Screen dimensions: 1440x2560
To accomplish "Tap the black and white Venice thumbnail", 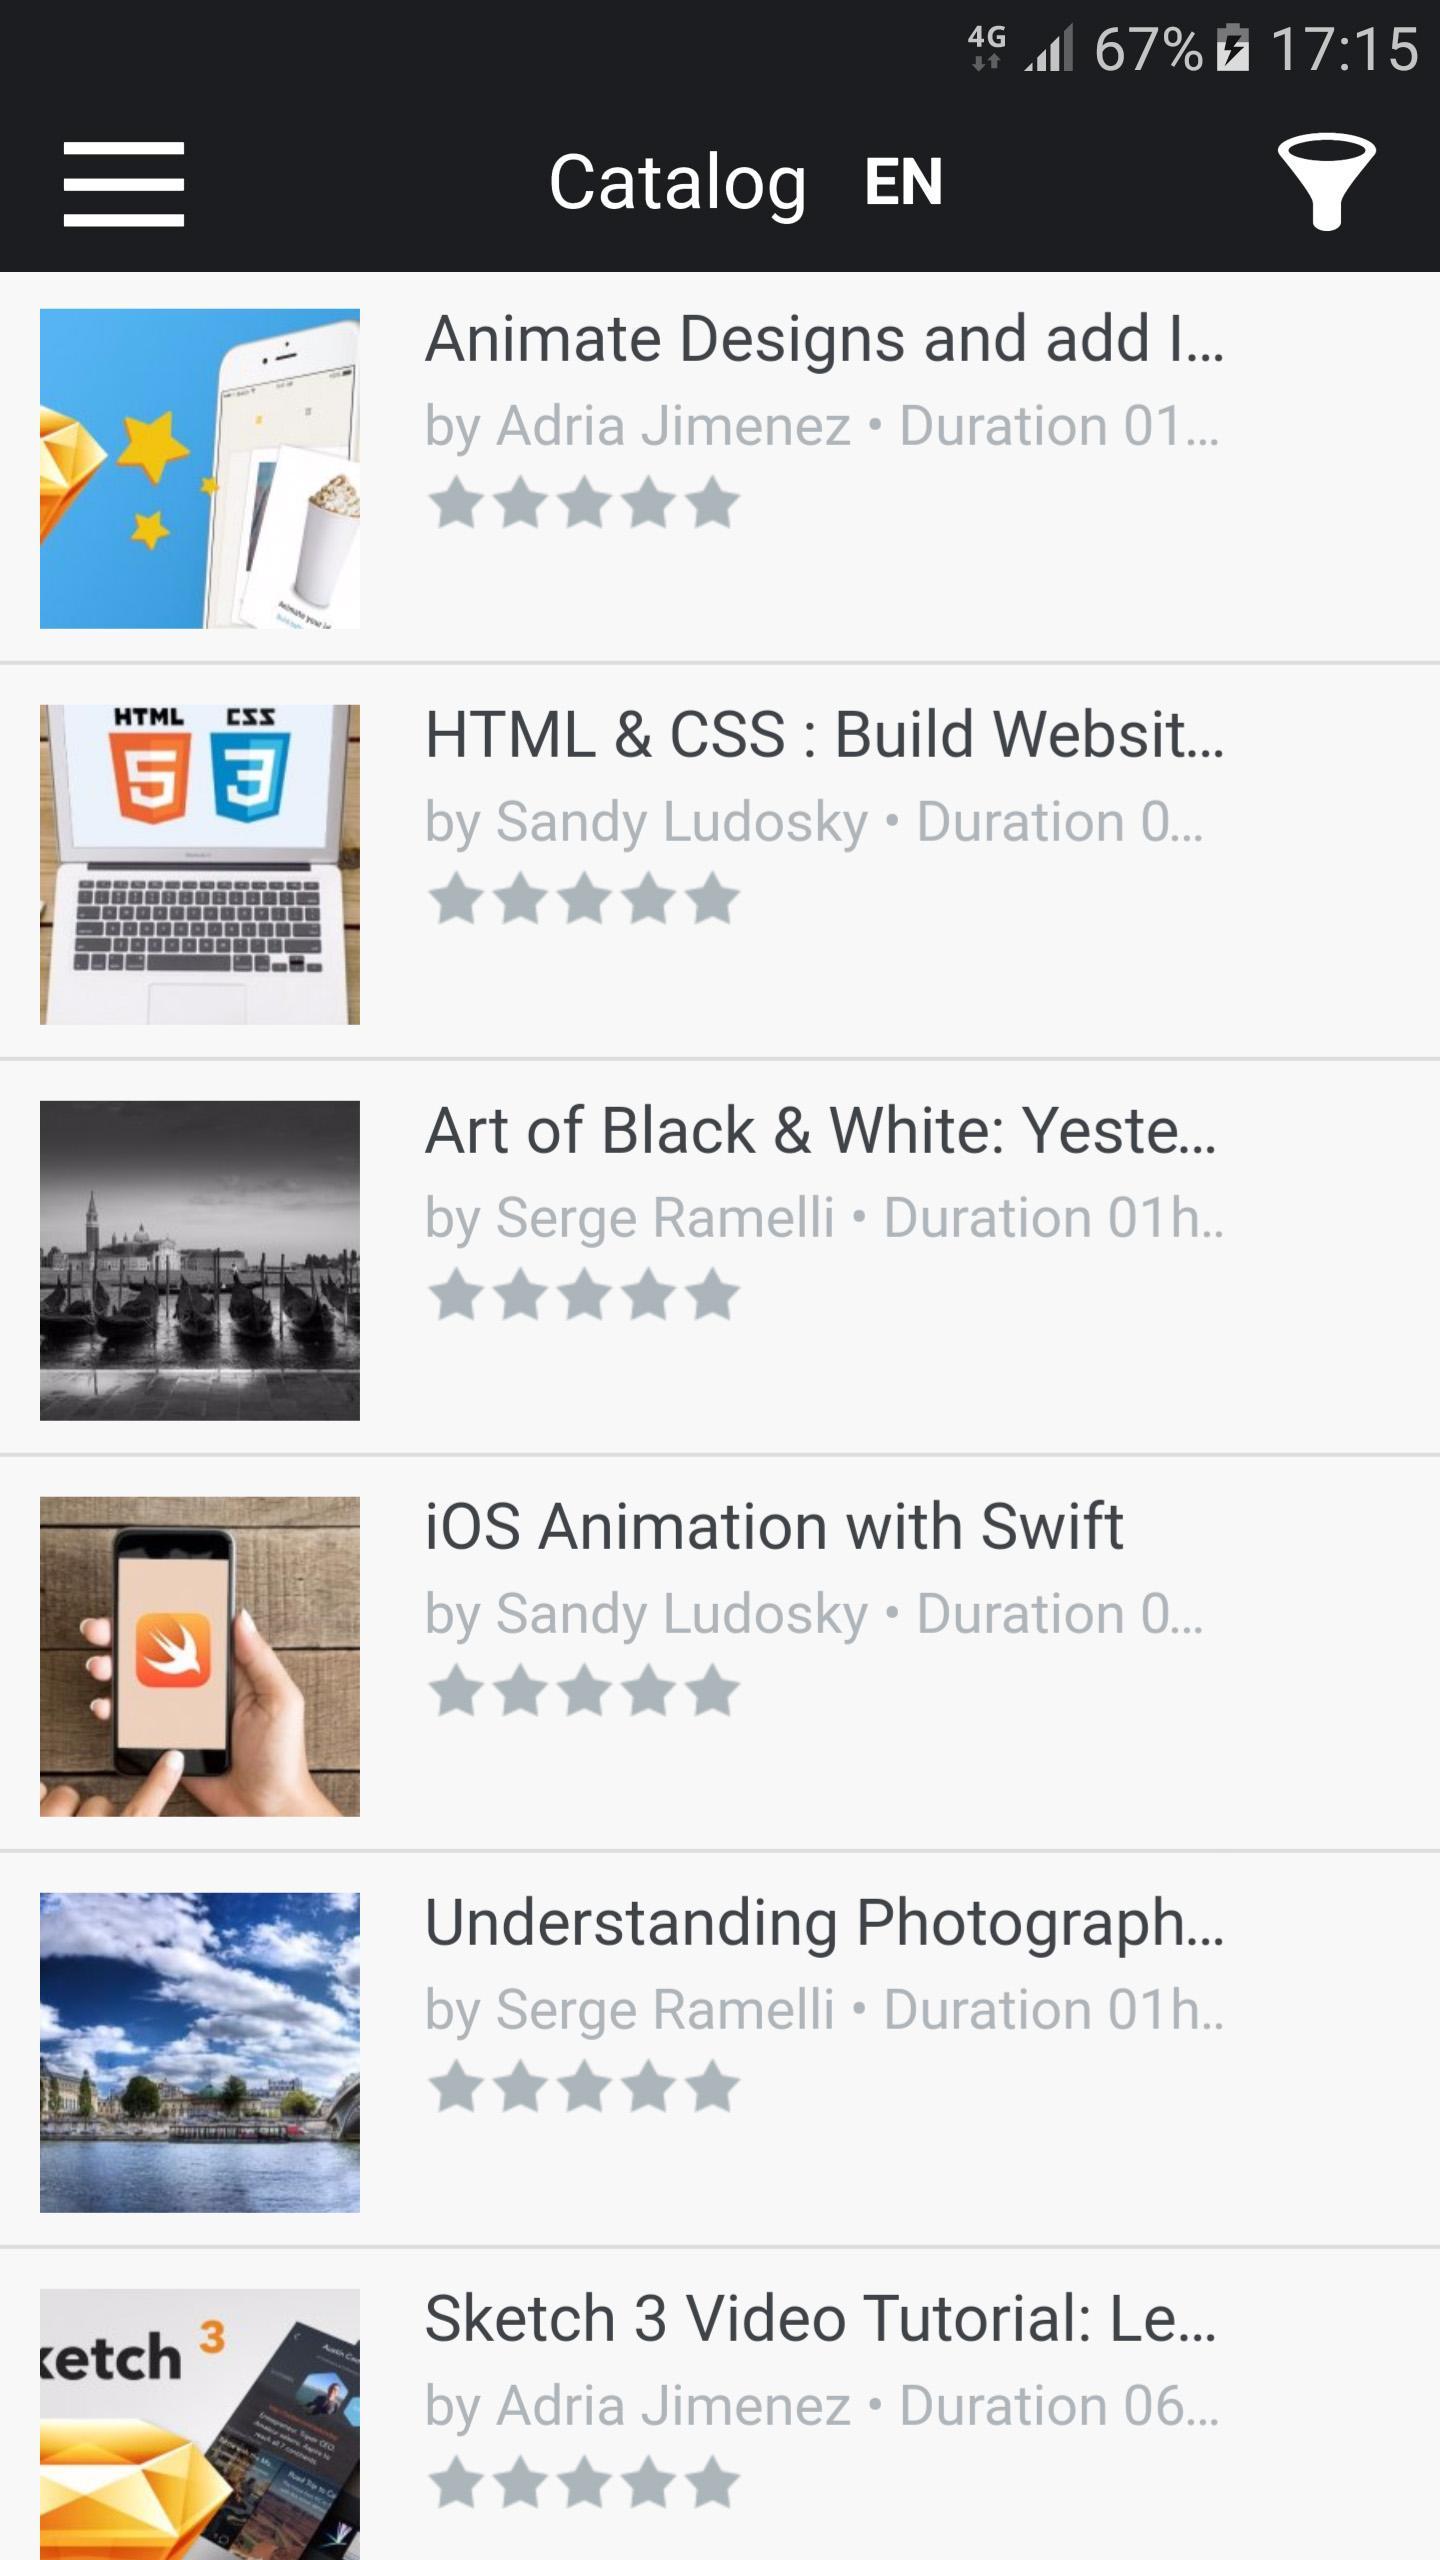I will (x=200, y=1260).
